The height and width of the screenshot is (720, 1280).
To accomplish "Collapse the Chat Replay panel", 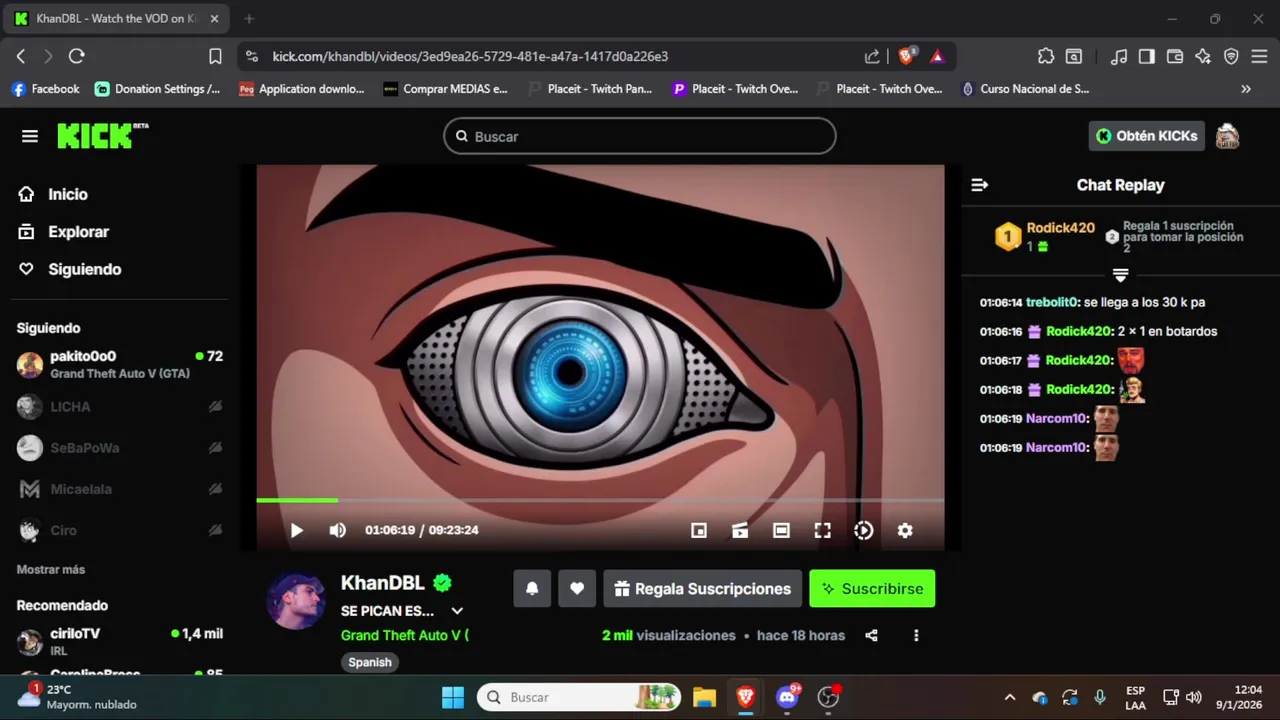I will (x=980, y=185).
